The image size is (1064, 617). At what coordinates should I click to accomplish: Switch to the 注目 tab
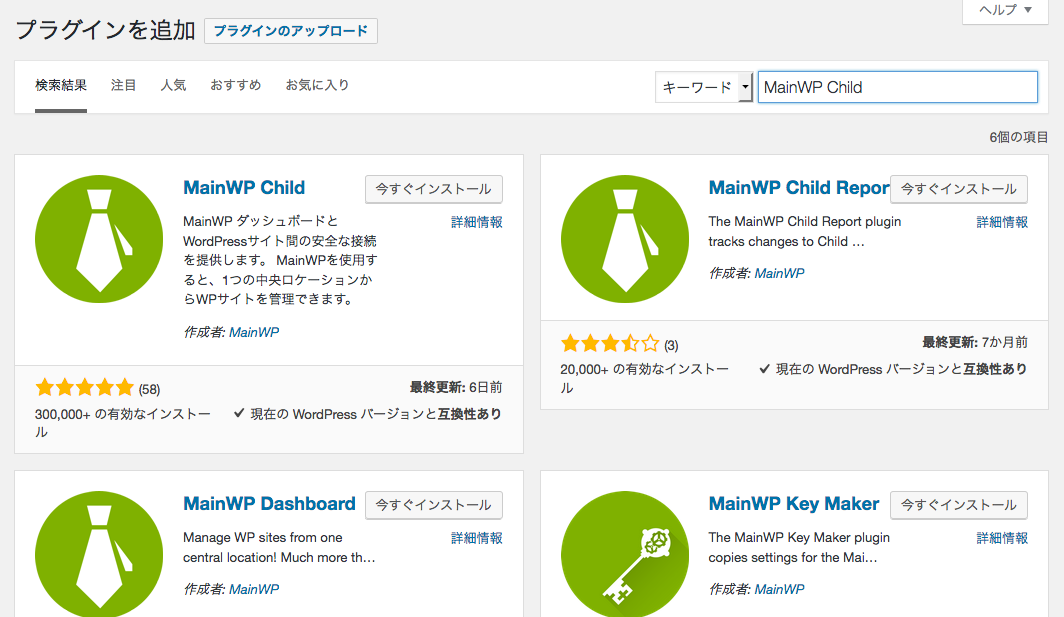tap(124, 86)
